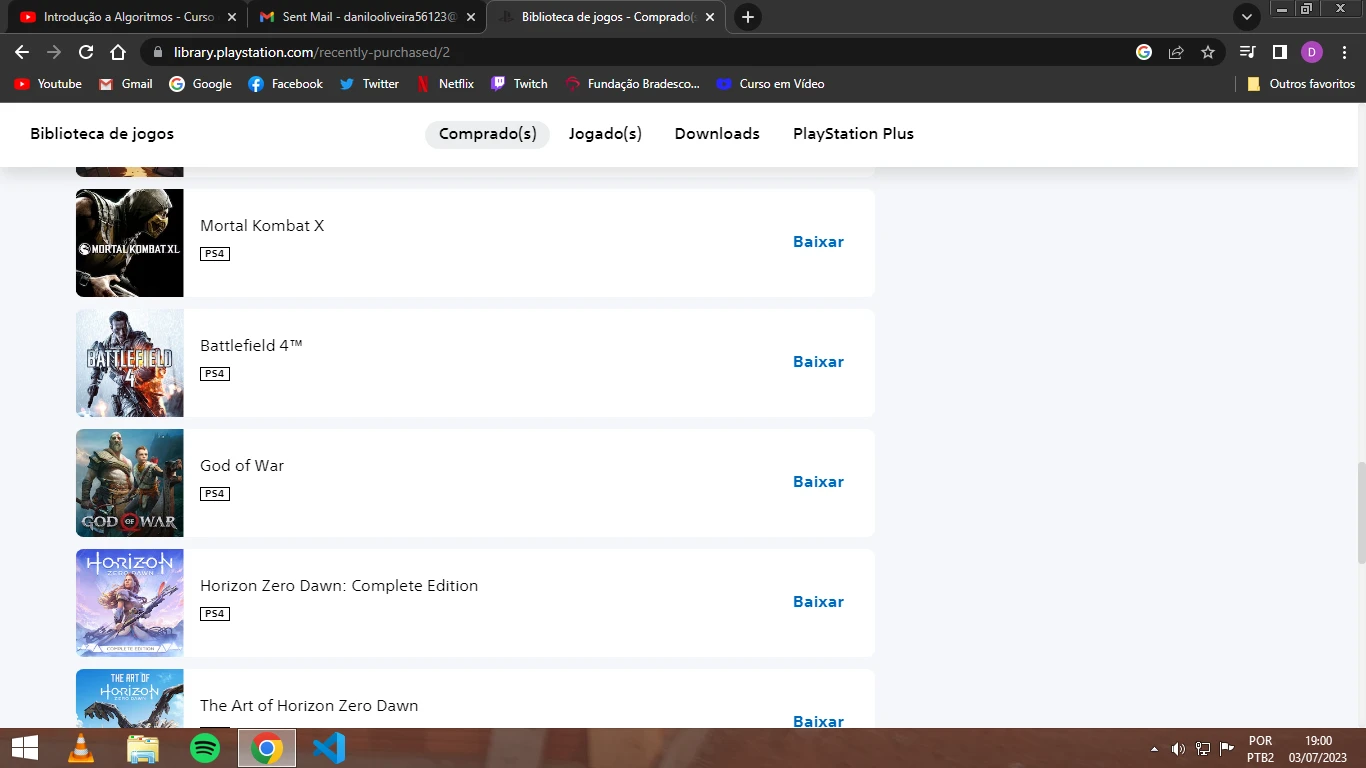Click Horizon Zero Dawn: Complete Edition title
Image resolution: width=1366 pixels, height=768 pixels.
click(x=339, y=586)
